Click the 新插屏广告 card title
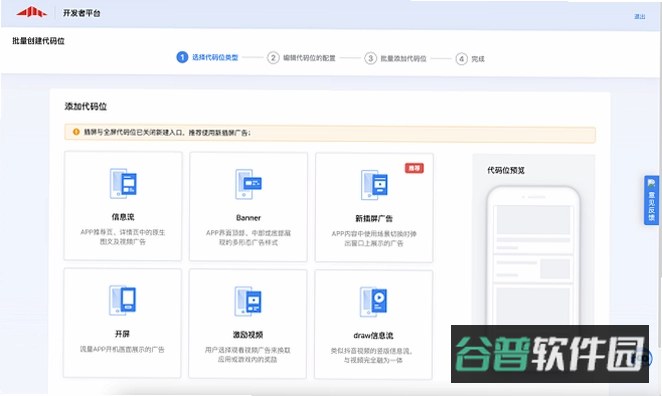This screenshot has height=396, width=662. [x=374, y=218]
